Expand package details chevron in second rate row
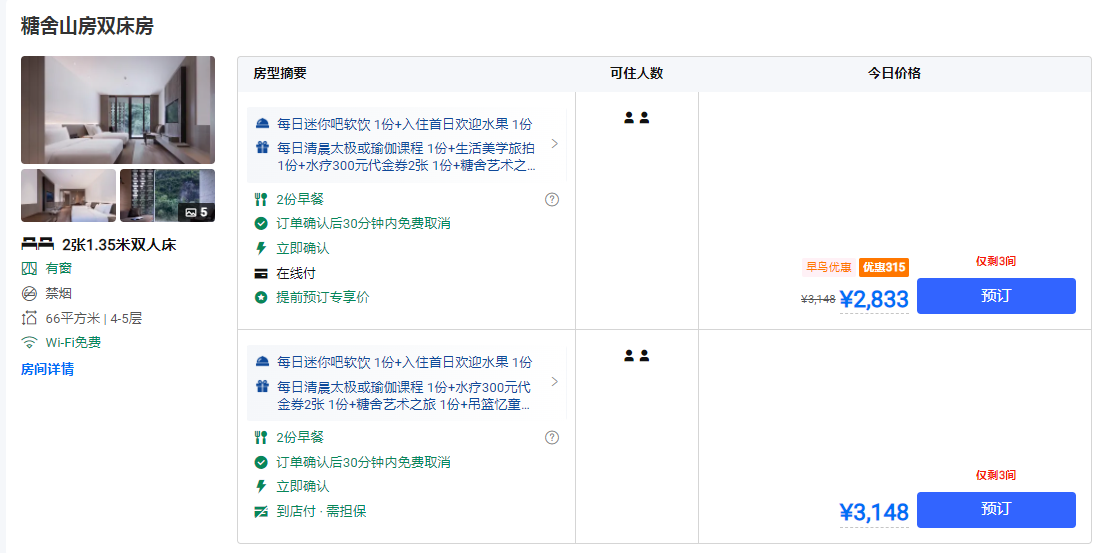The height and width of the screenshot is (553, 1099). (555, 381)
